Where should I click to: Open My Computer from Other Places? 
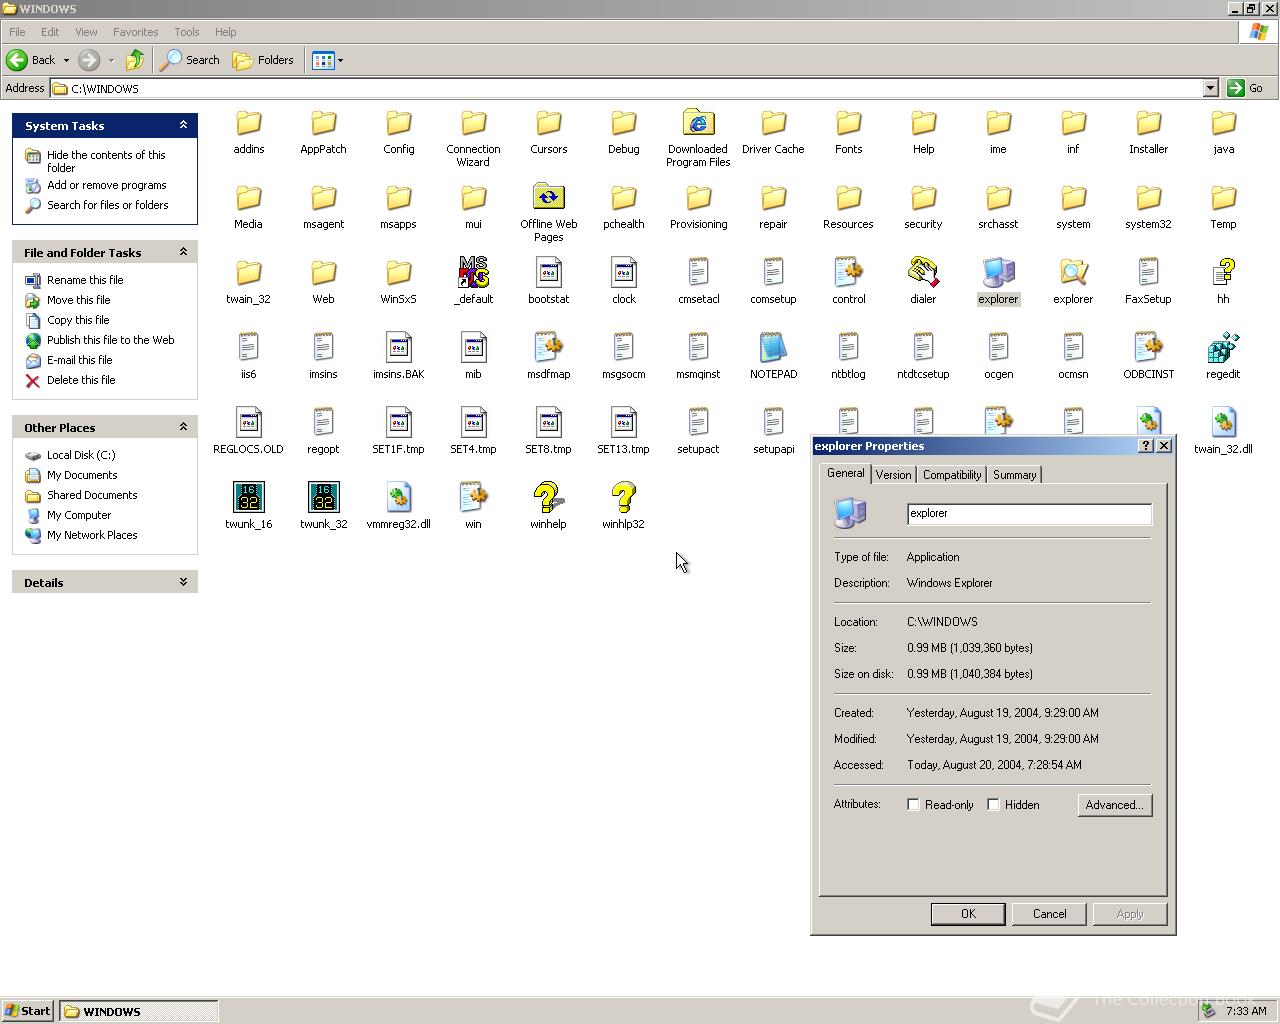pos(79,515)
